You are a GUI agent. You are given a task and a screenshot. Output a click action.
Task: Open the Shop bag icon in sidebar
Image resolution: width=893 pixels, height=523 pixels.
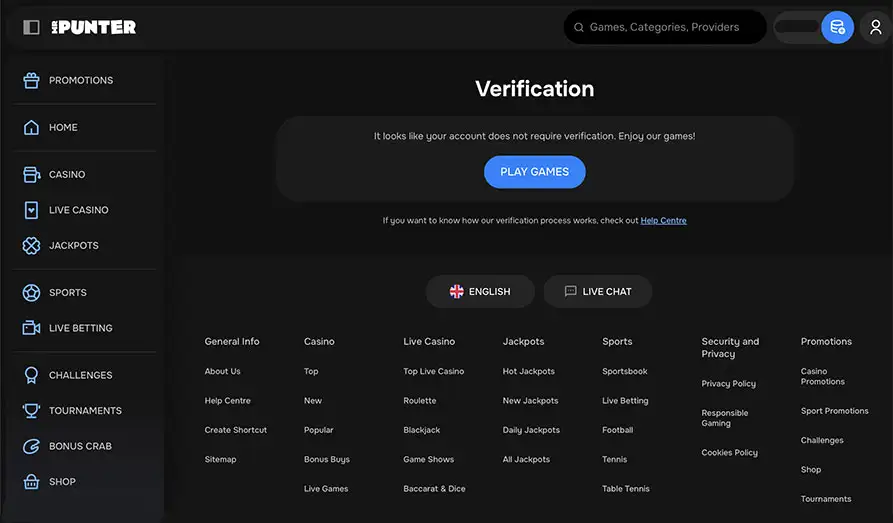31,481
